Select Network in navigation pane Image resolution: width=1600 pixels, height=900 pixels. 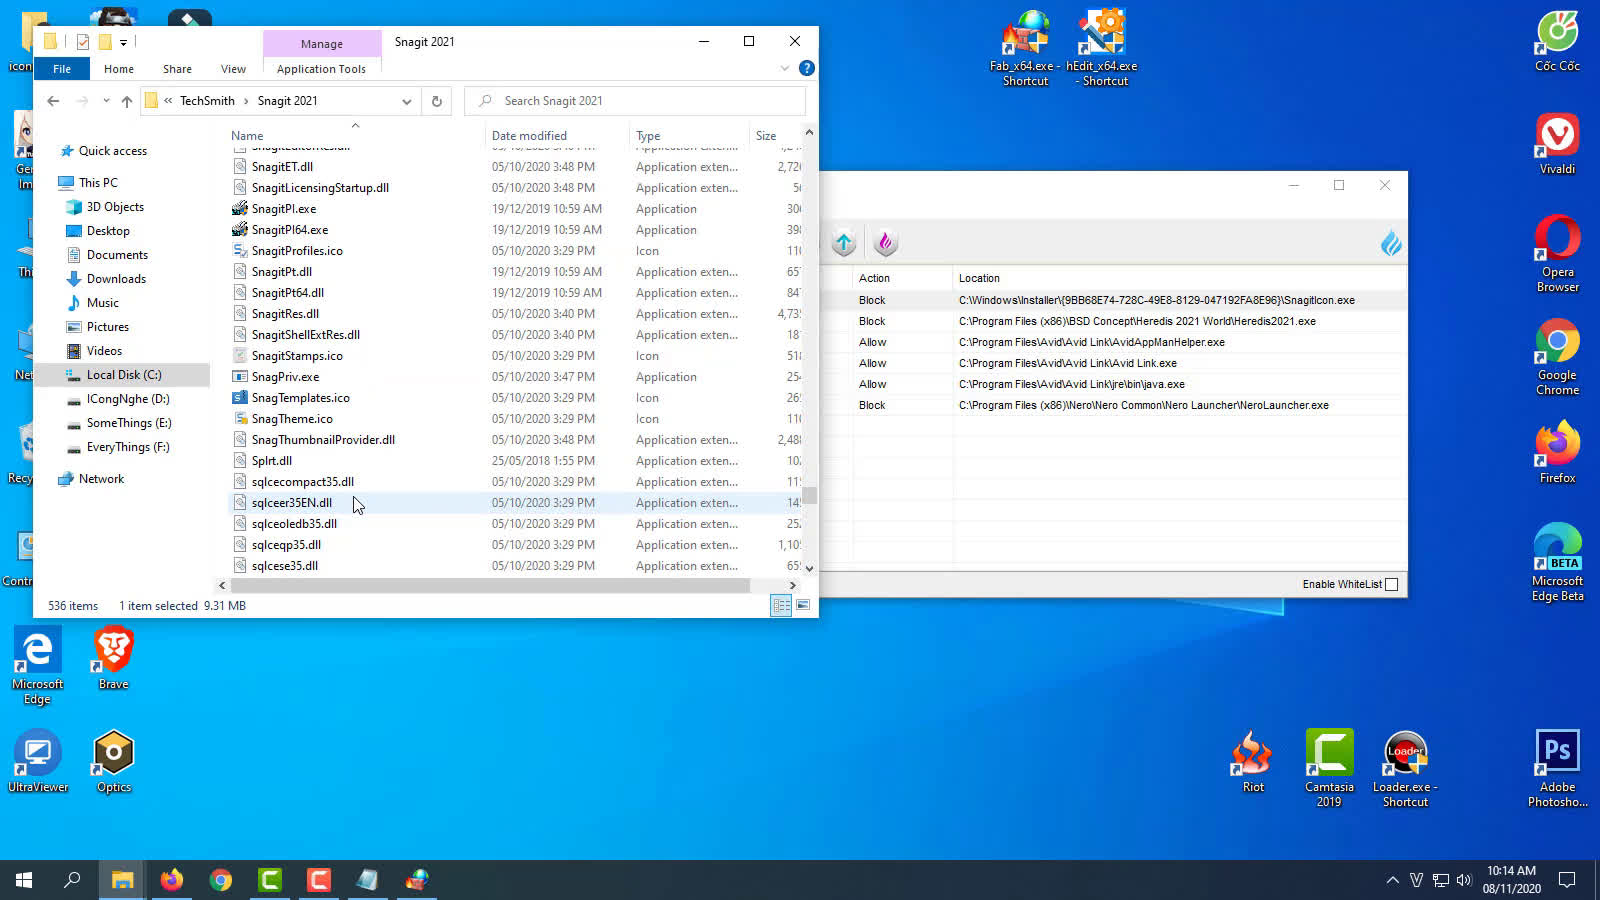[x=101, y=479]
